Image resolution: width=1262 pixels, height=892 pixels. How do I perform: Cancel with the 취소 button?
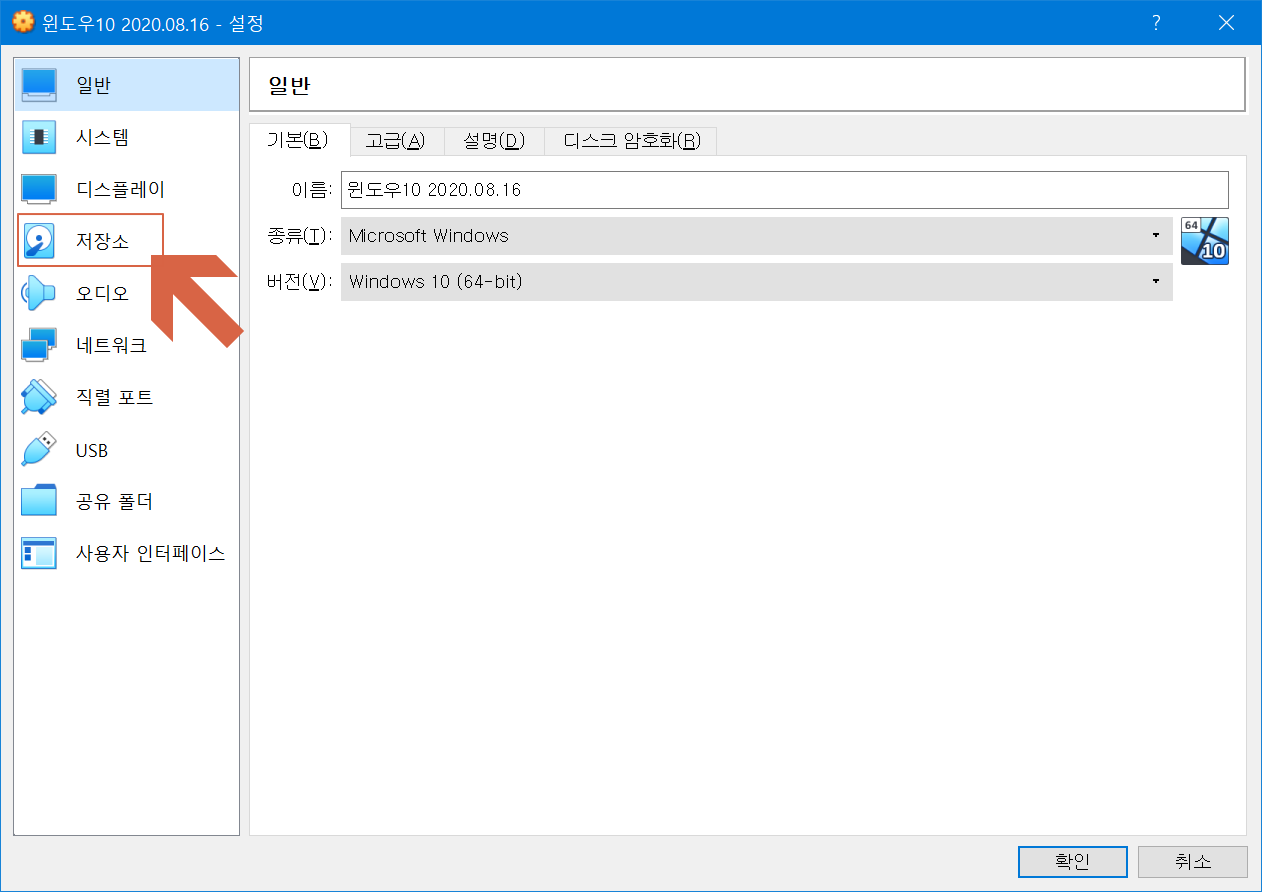coord(1193,861)
